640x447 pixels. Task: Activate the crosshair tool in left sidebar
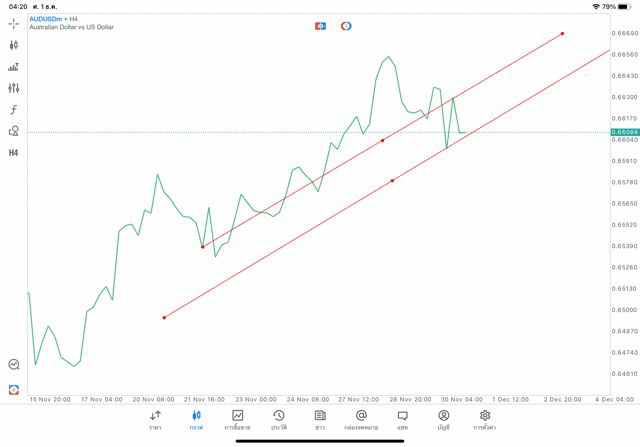(14, 23)
